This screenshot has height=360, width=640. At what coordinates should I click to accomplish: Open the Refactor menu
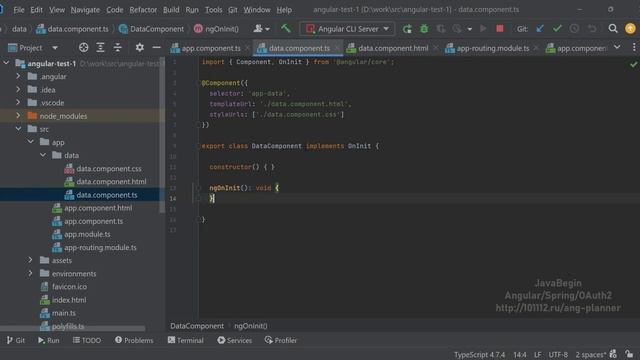(143, 9)
